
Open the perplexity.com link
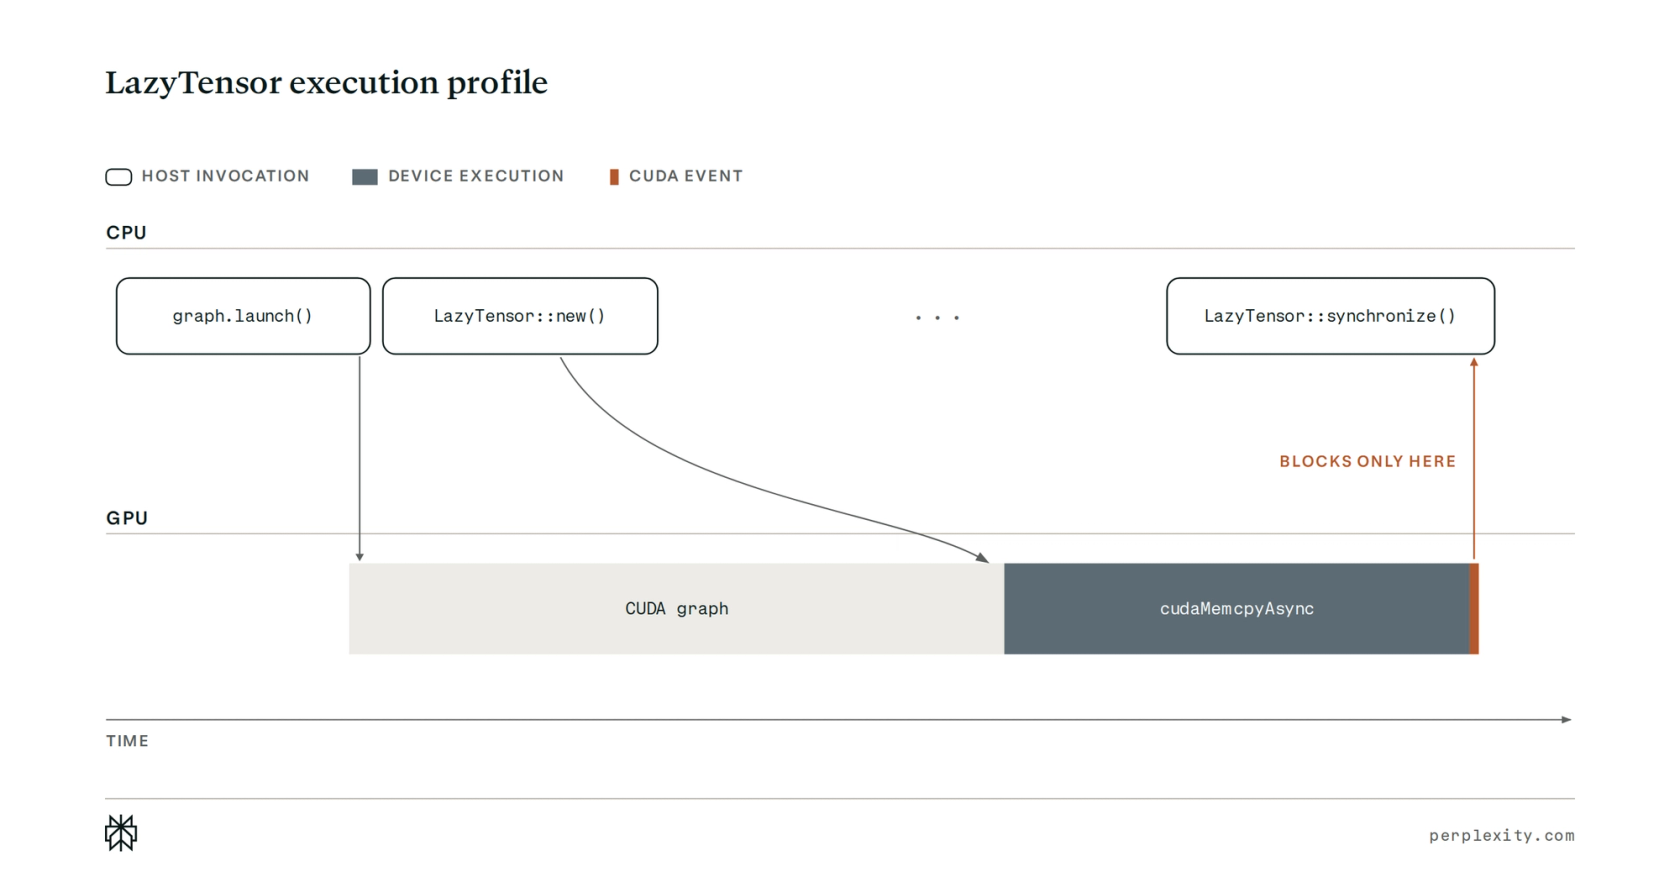point(1501,836)
